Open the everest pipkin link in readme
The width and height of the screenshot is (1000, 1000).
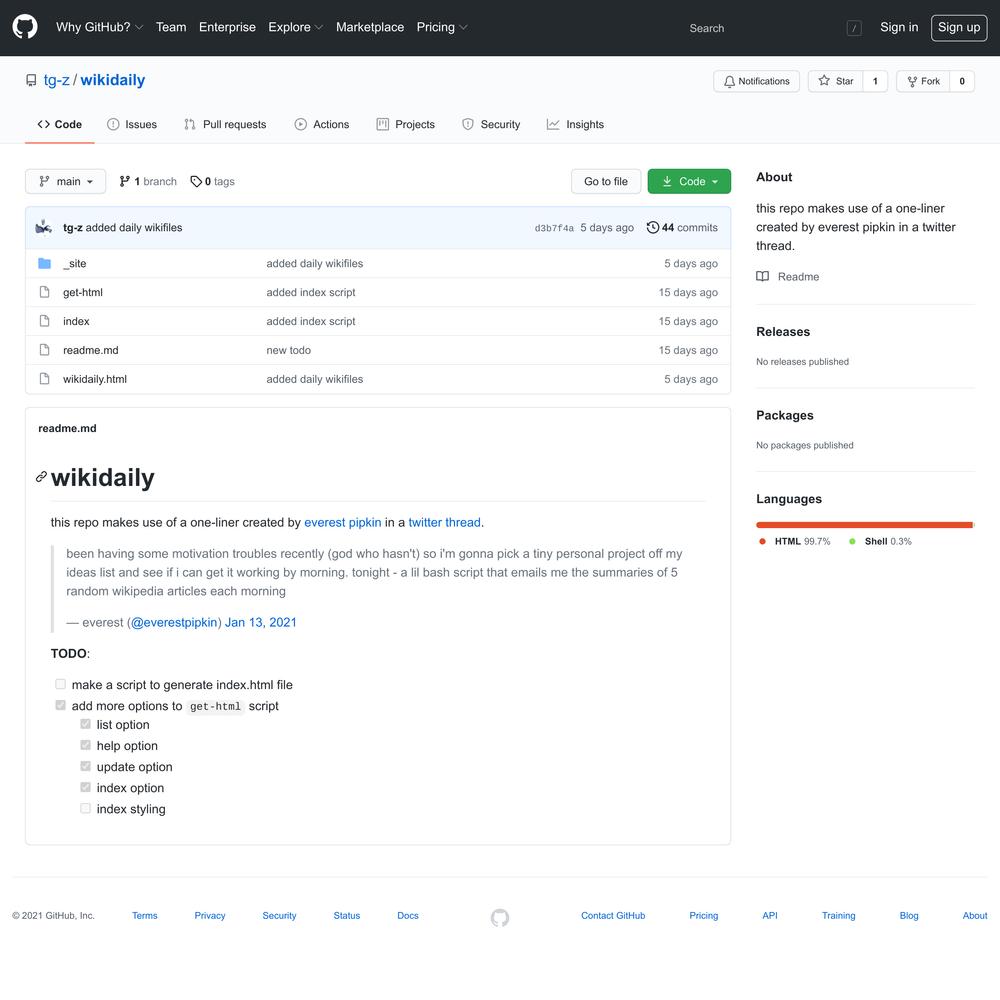pos(342,522)
